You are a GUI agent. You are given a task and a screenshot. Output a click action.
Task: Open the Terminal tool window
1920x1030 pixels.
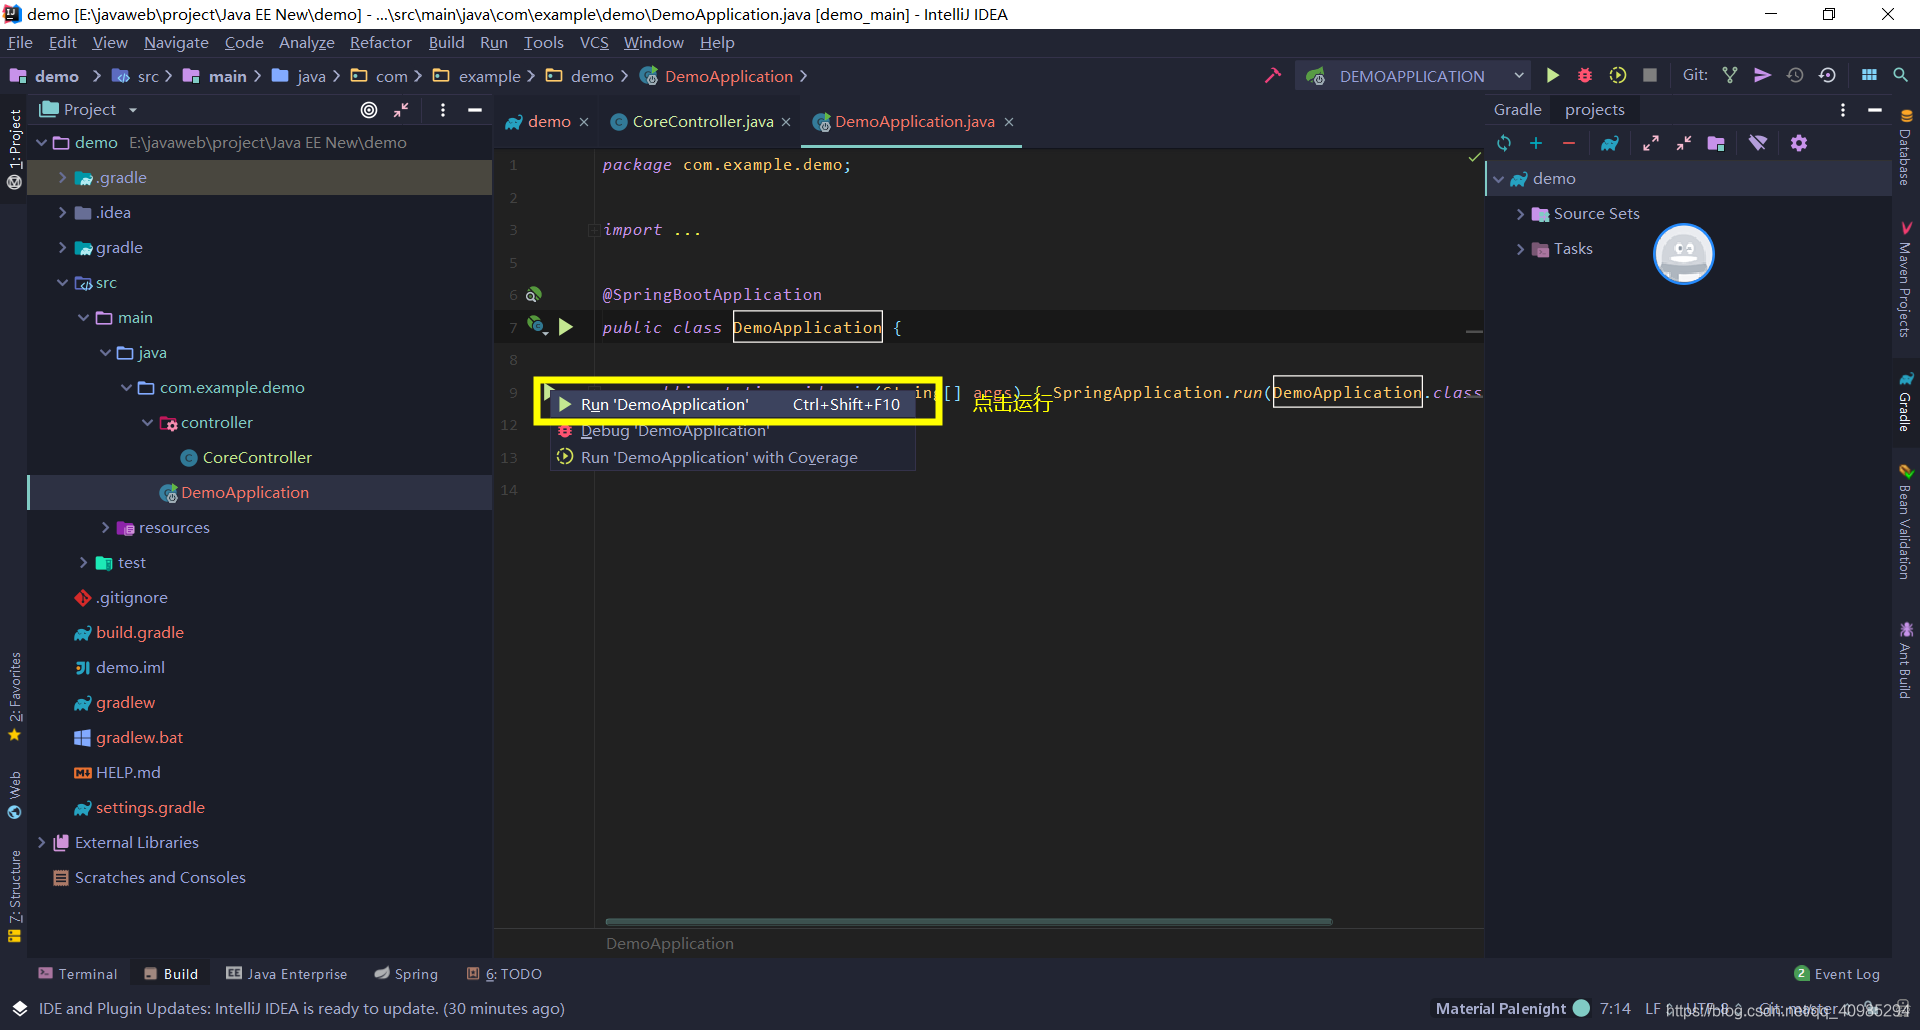pyautogui.click(x=78, y=974)
